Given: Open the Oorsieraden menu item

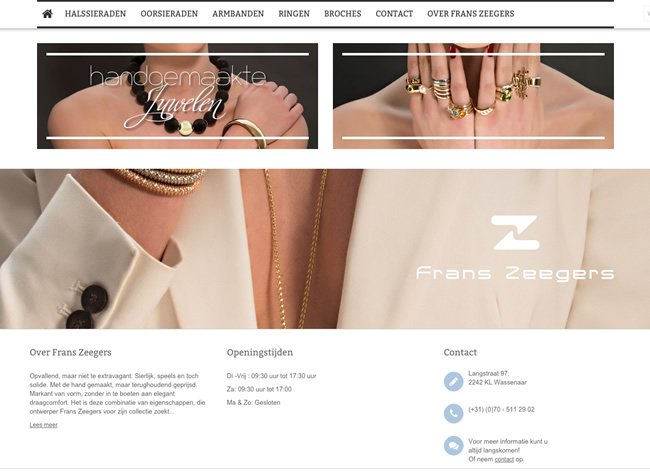Looking at the screenshot, I should (x=169, y=14).
